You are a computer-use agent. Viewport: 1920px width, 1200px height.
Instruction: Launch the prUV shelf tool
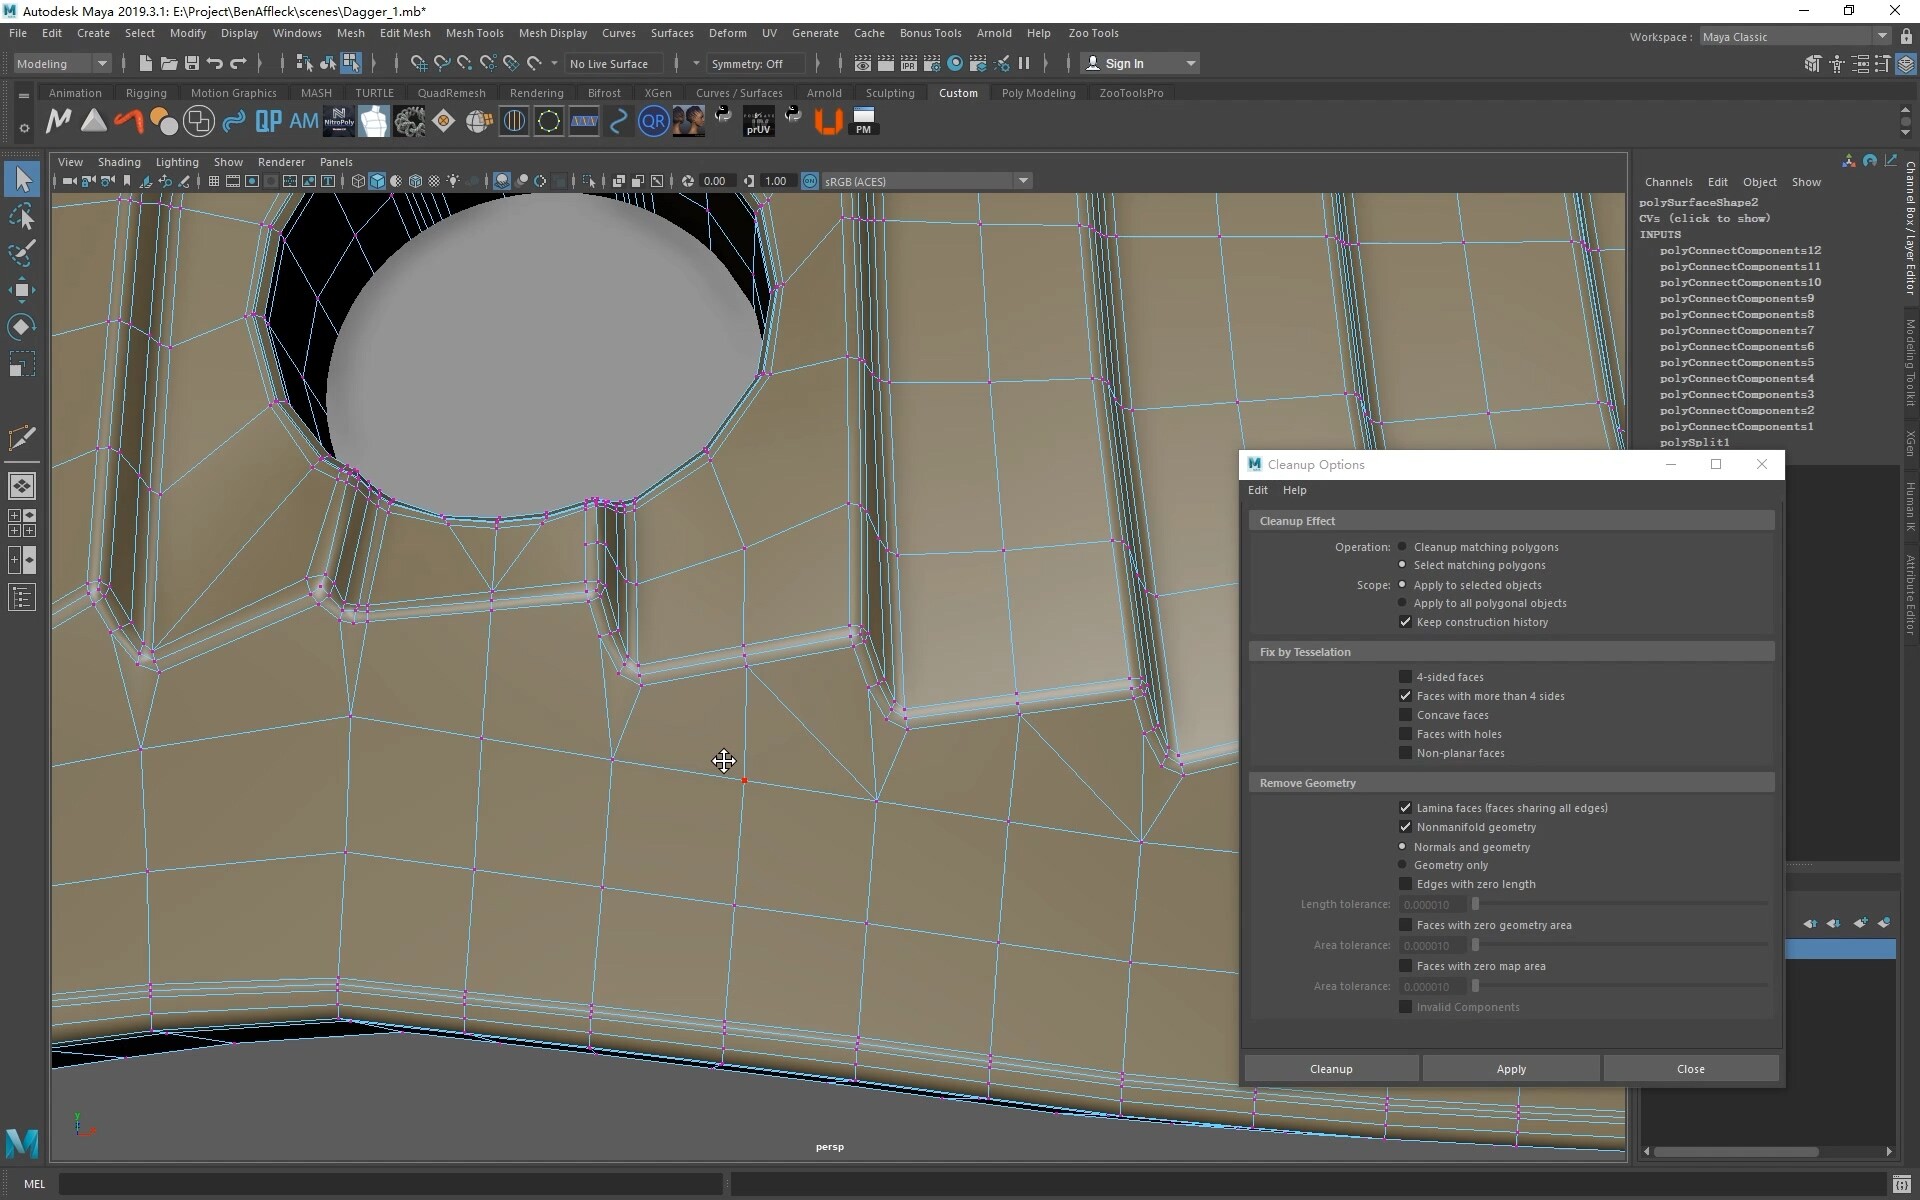tap(758, 121)
